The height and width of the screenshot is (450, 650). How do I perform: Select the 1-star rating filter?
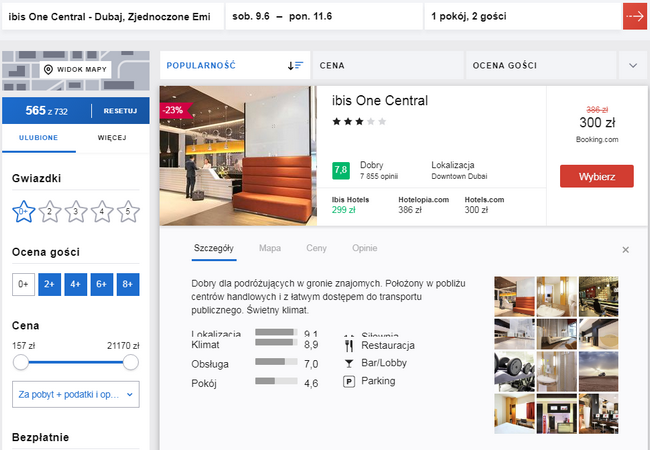point(24,211)
